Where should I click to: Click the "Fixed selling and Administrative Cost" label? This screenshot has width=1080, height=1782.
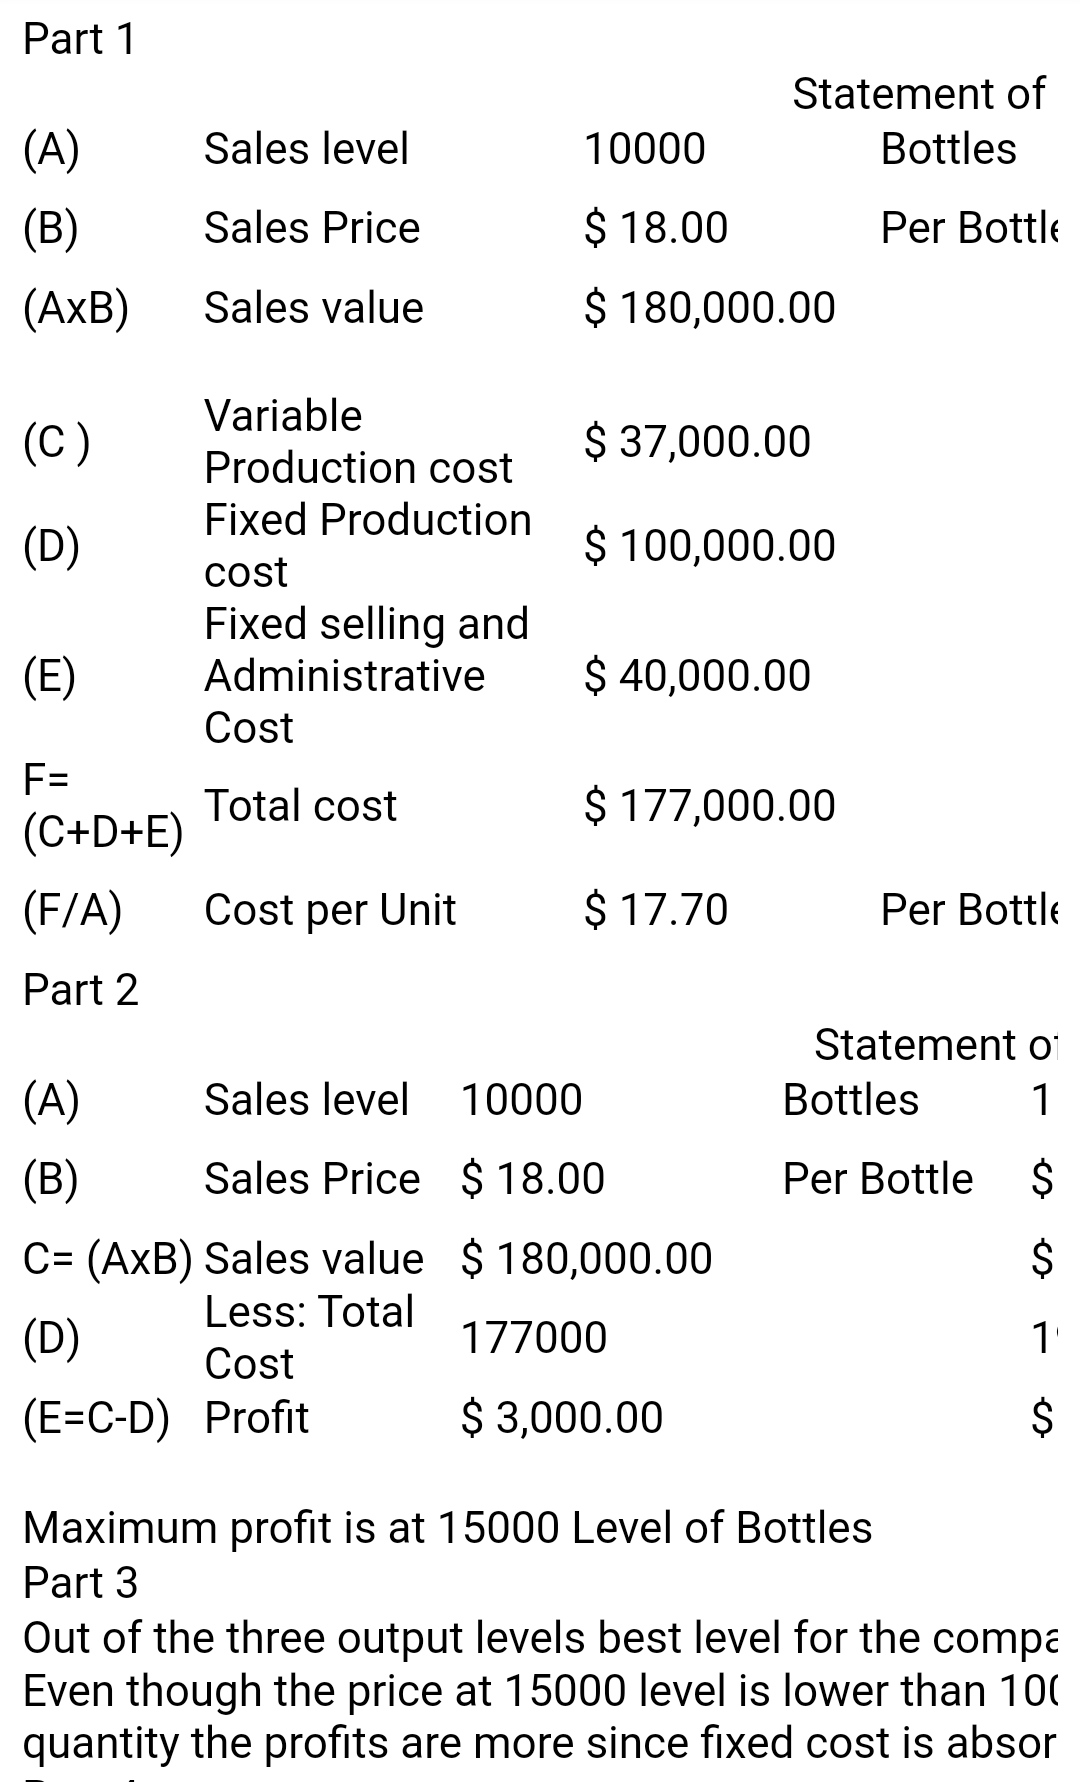(x=365, y=675)
